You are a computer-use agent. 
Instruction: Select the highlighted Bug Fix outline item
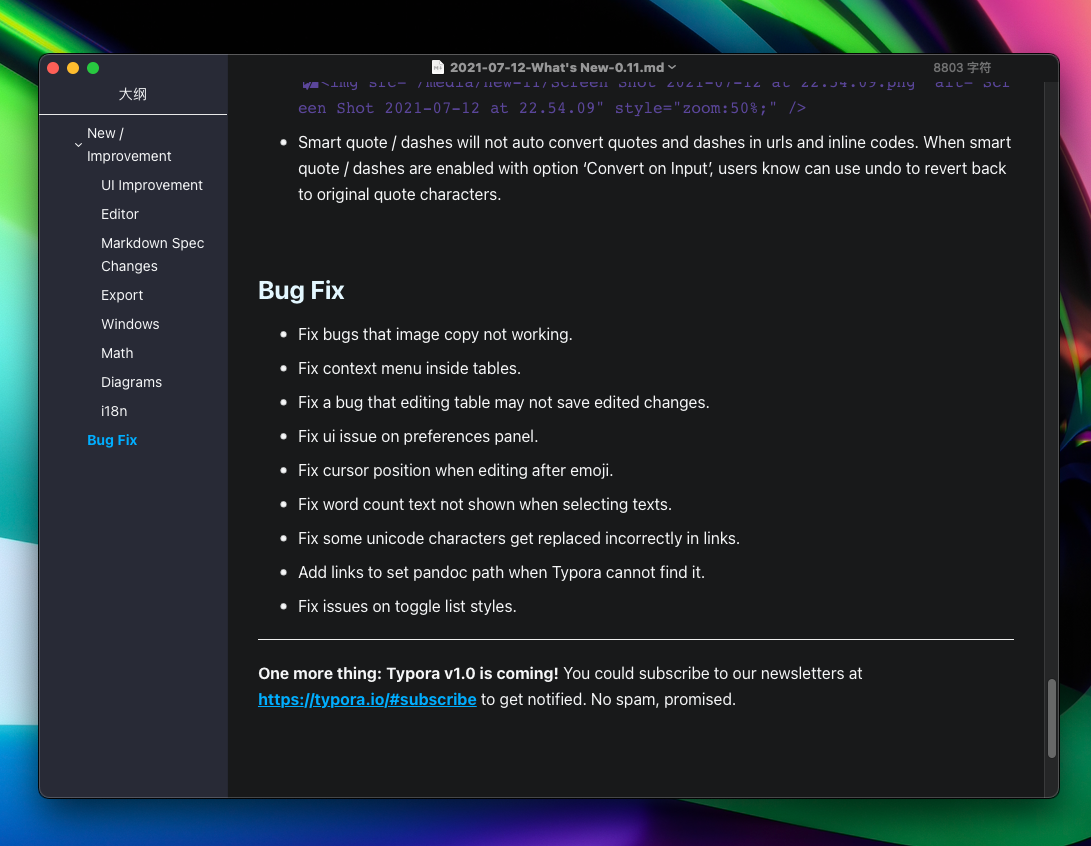112,440
